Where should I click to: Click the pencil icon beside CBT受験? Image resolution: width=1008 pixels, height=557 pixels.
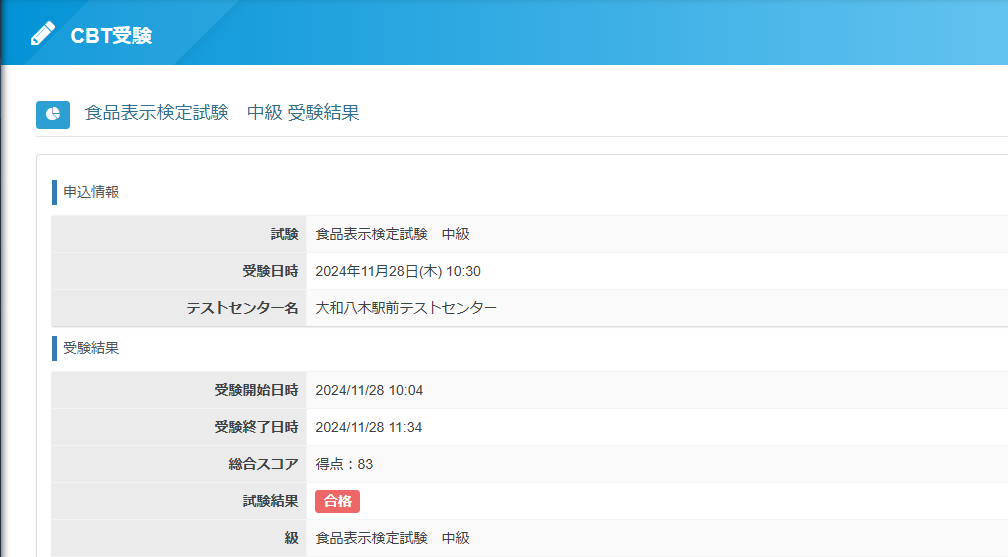click(x=42, y=33)
